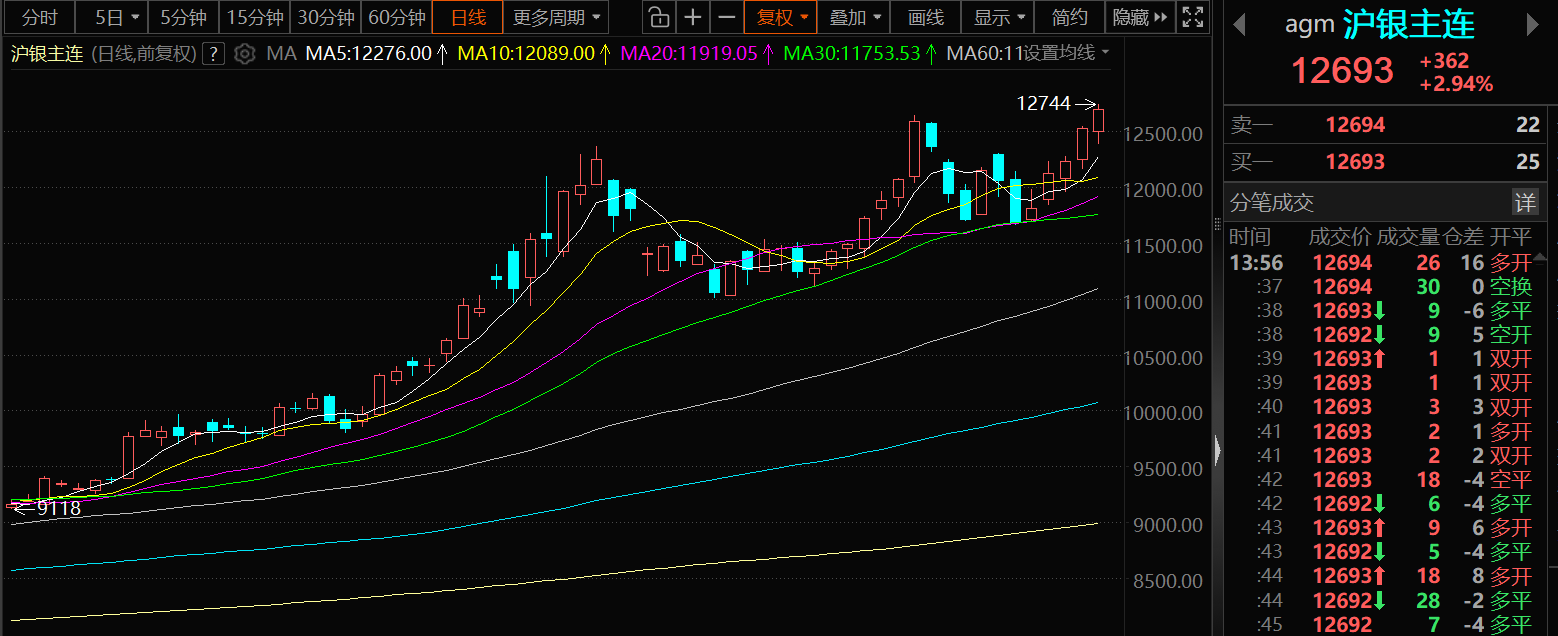This screenshot has width=1558, height=636.
Task: Zoom out chart with minus icon
Action: click(726, 17)
